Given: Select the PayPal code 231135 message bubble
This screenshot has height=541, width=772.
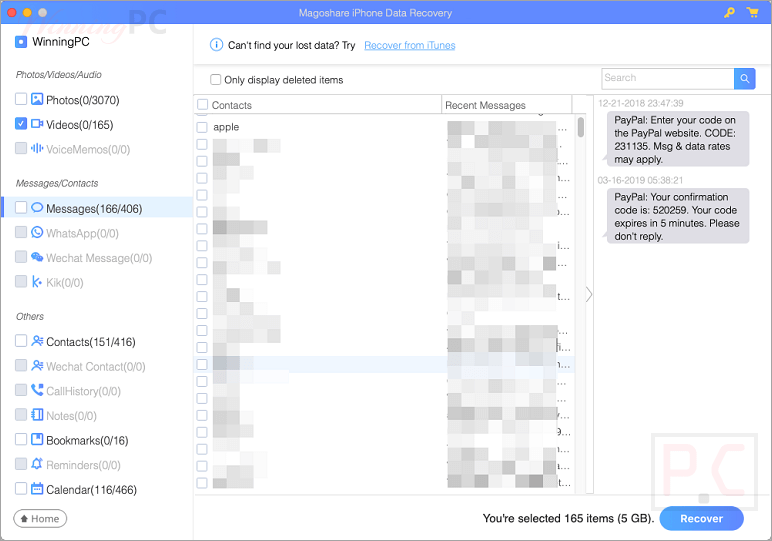Looking at the screenshot, I should (677, 139).
